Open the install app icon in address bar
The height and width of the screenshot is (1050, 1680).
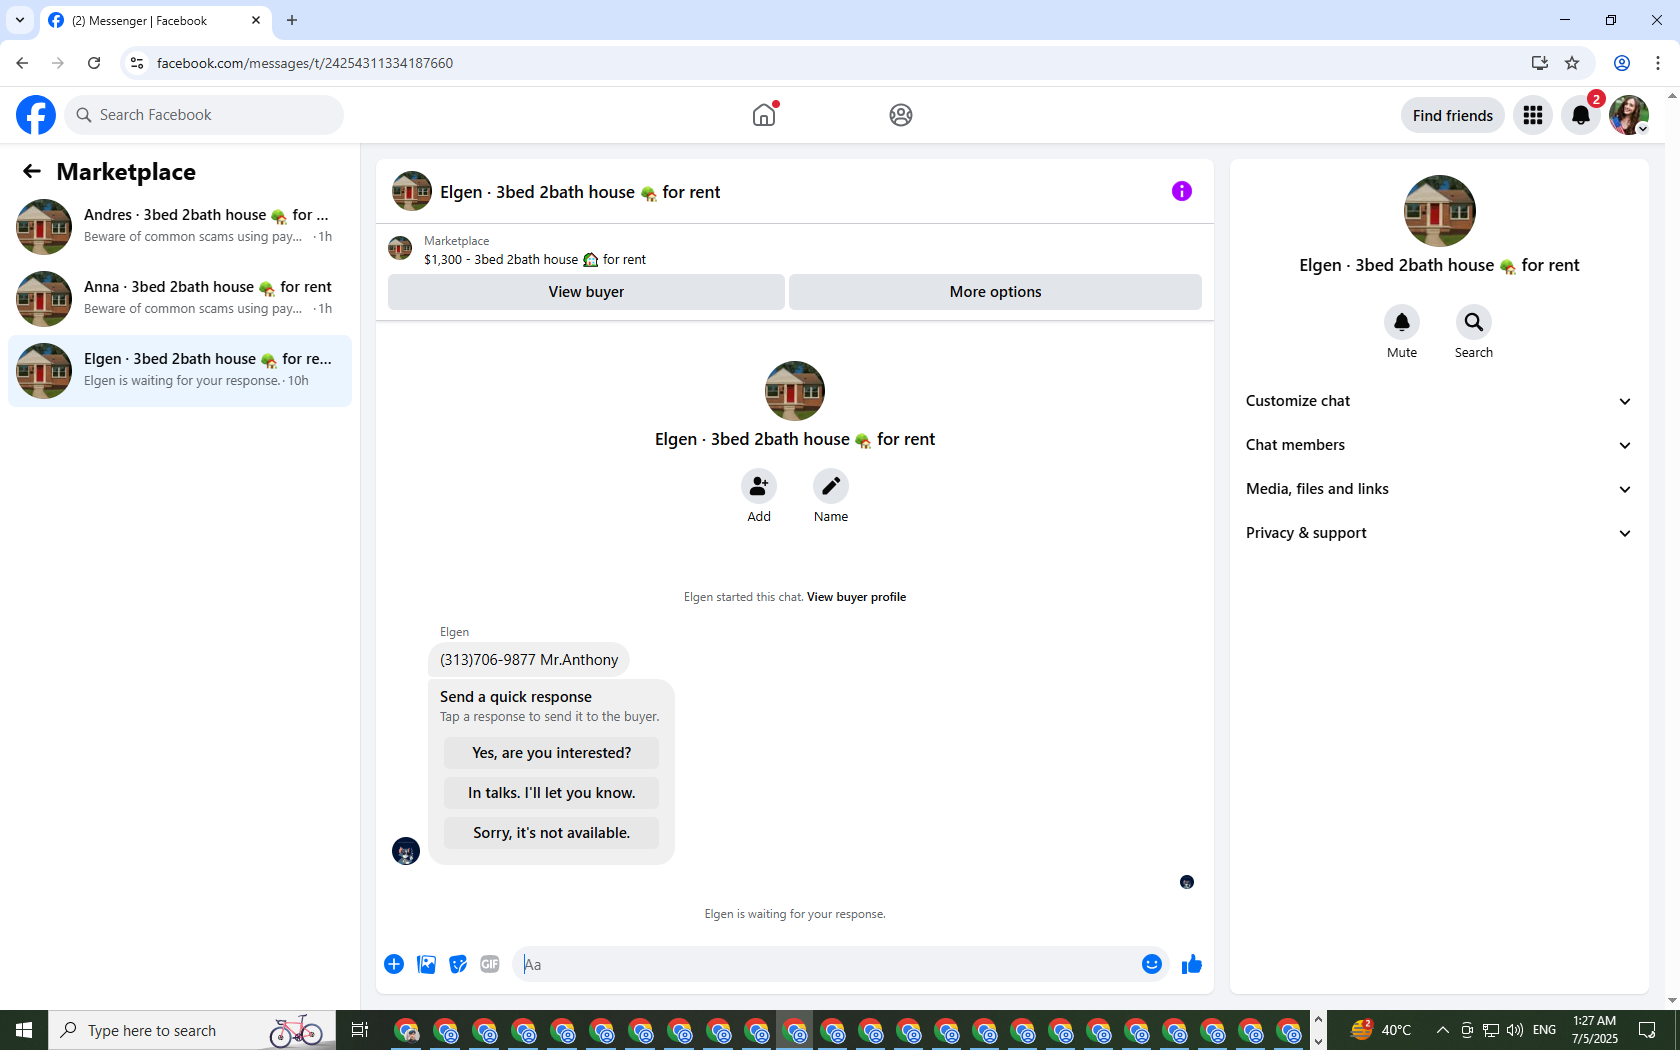1540,63
